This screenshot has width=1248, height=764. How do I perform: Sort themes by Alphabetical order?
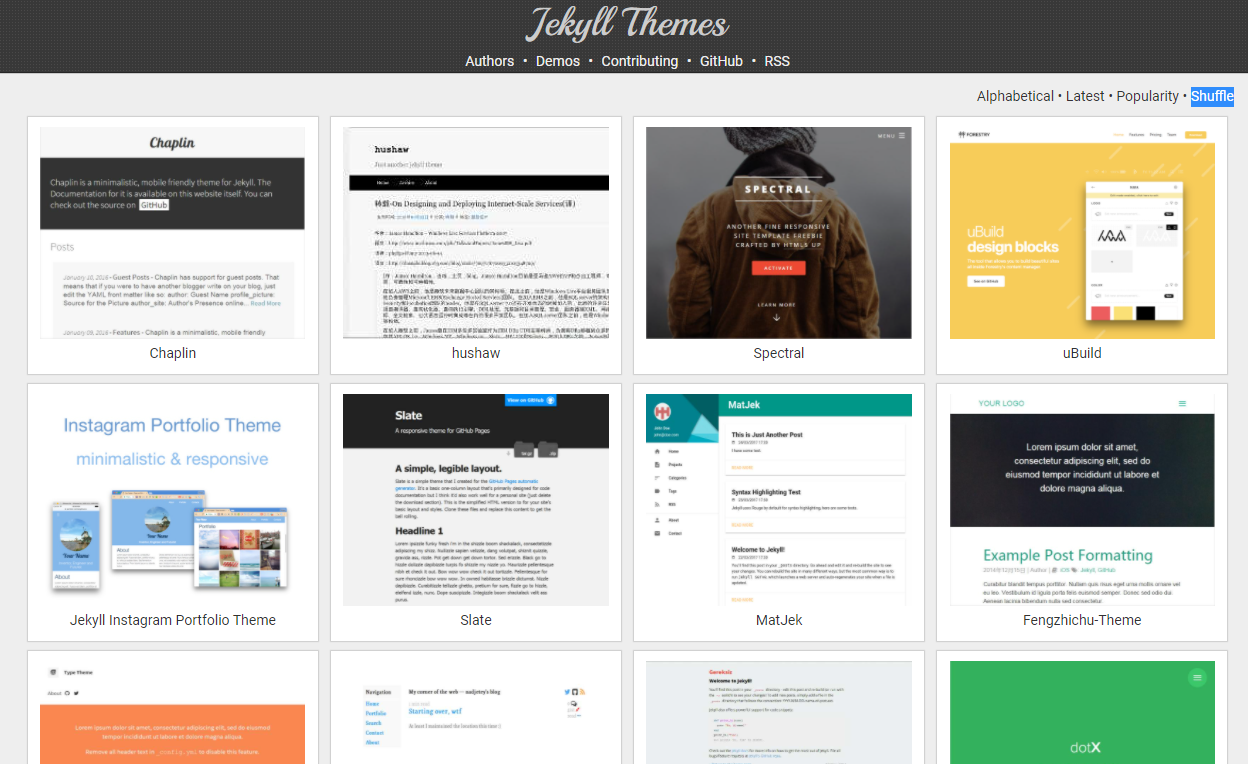pyautogui.click(x=1015, y=96)
